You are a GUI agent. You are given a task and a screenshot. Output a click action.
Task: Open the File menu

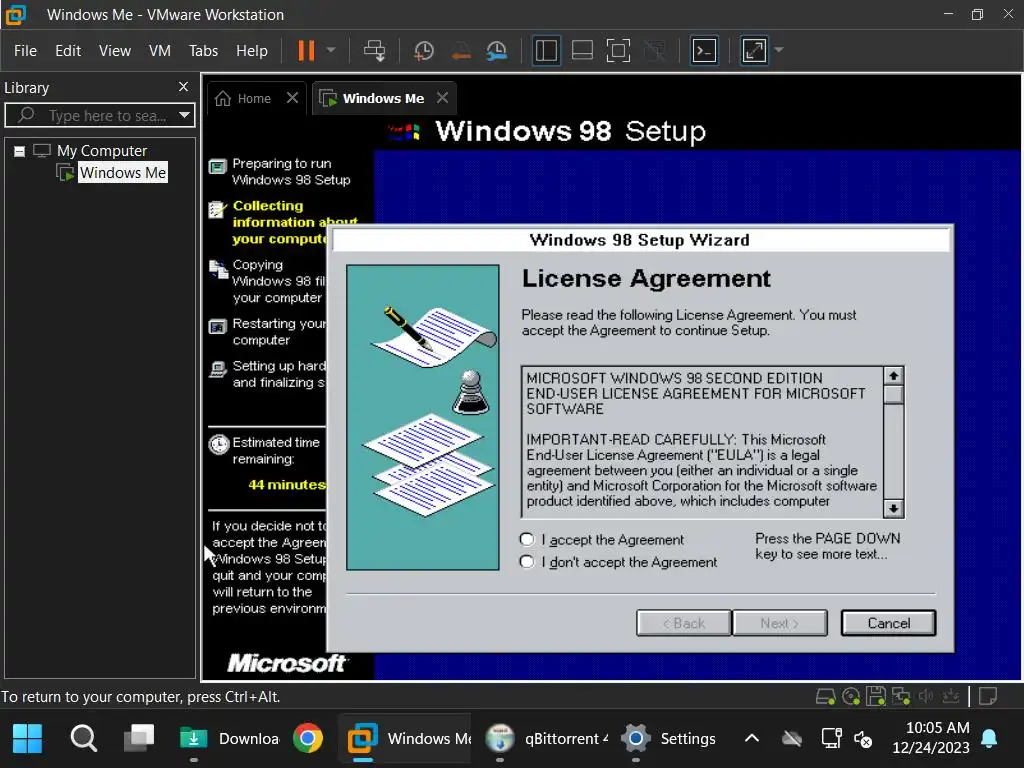tap(25, 50)
